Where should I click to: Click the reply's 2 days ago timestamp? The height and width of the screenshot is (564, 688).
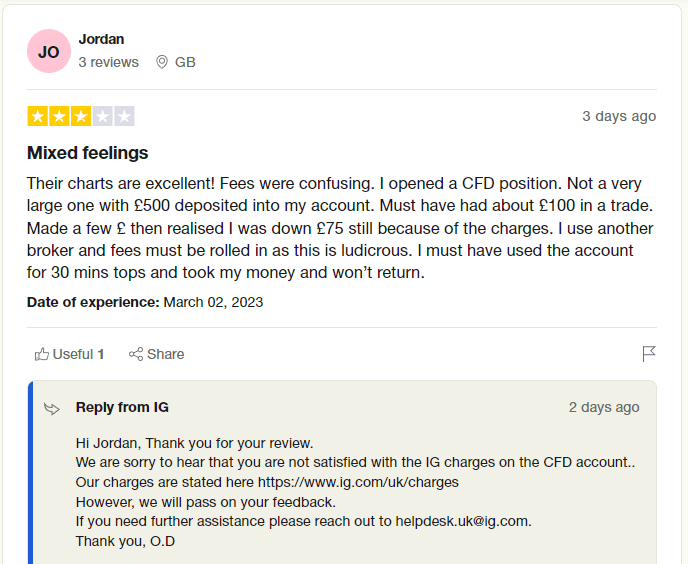point(604,407)
